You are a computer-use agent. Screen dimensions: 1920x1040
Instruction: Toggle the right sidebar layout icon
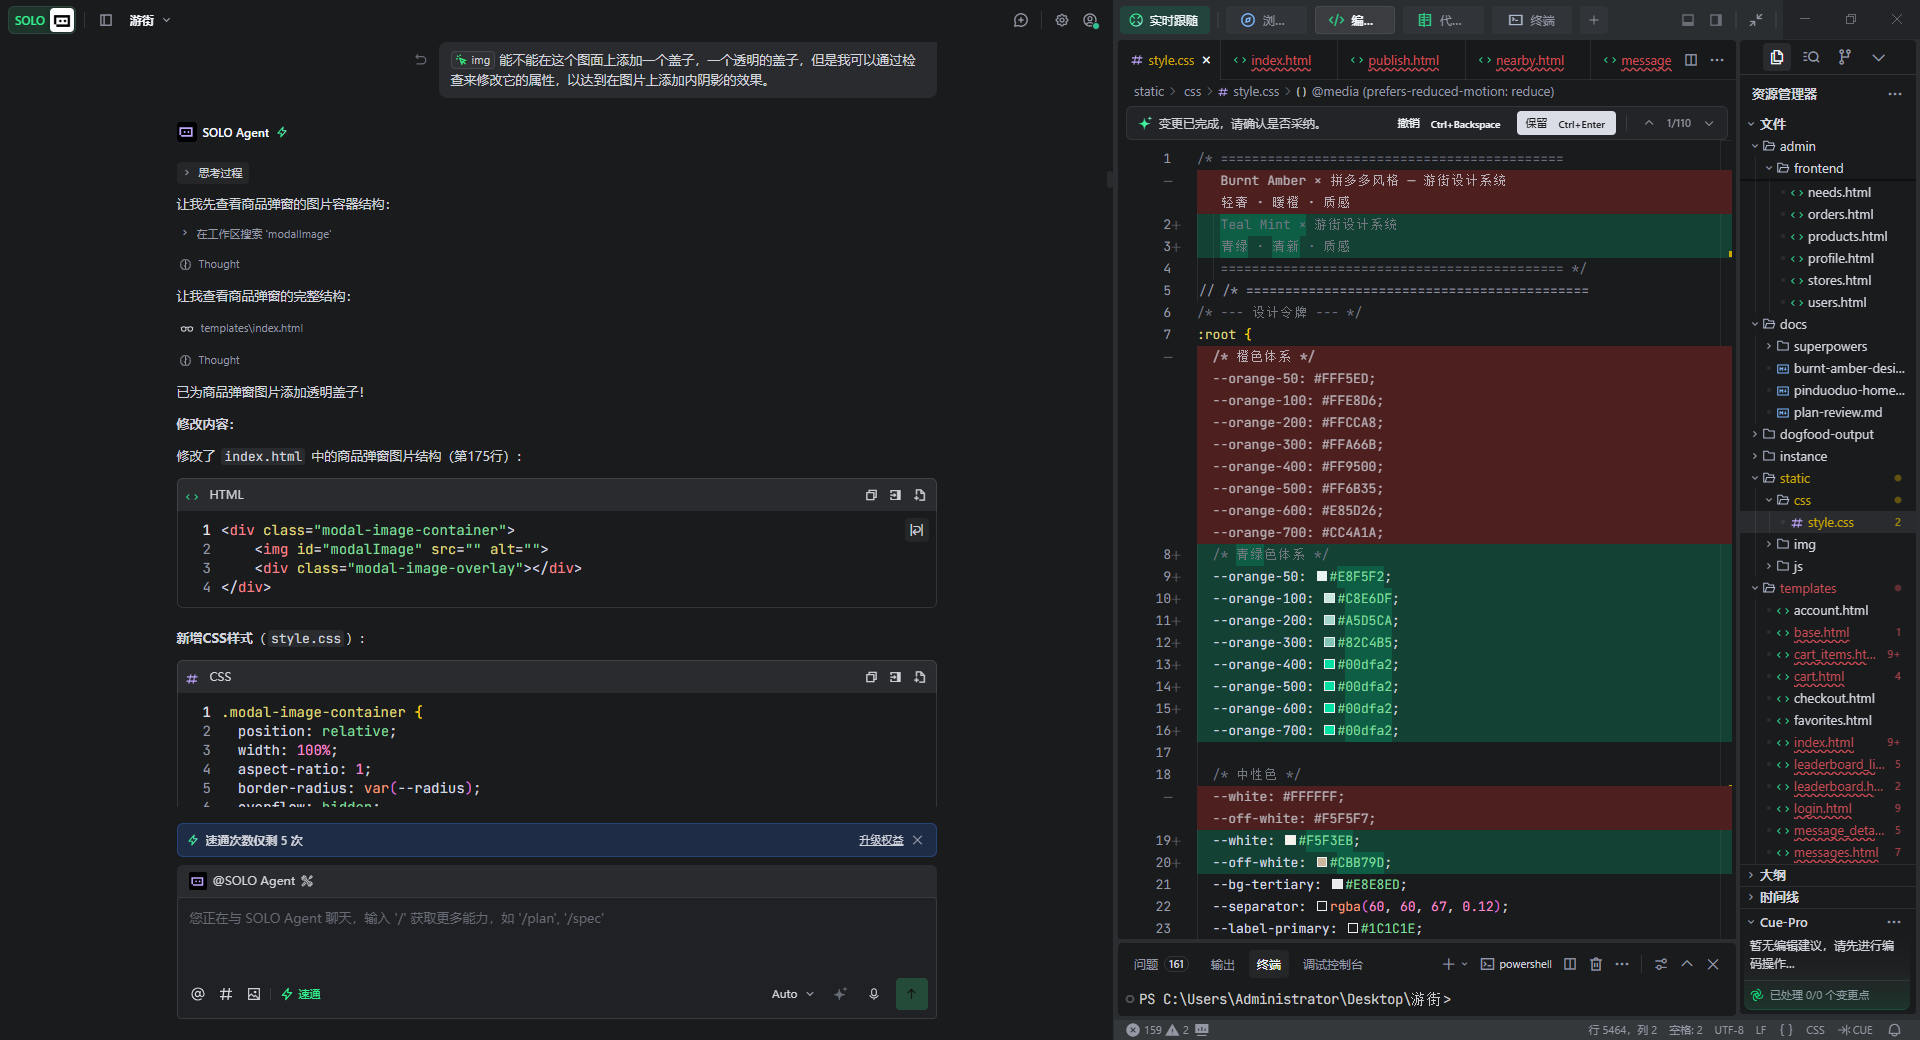(1716, 20)
